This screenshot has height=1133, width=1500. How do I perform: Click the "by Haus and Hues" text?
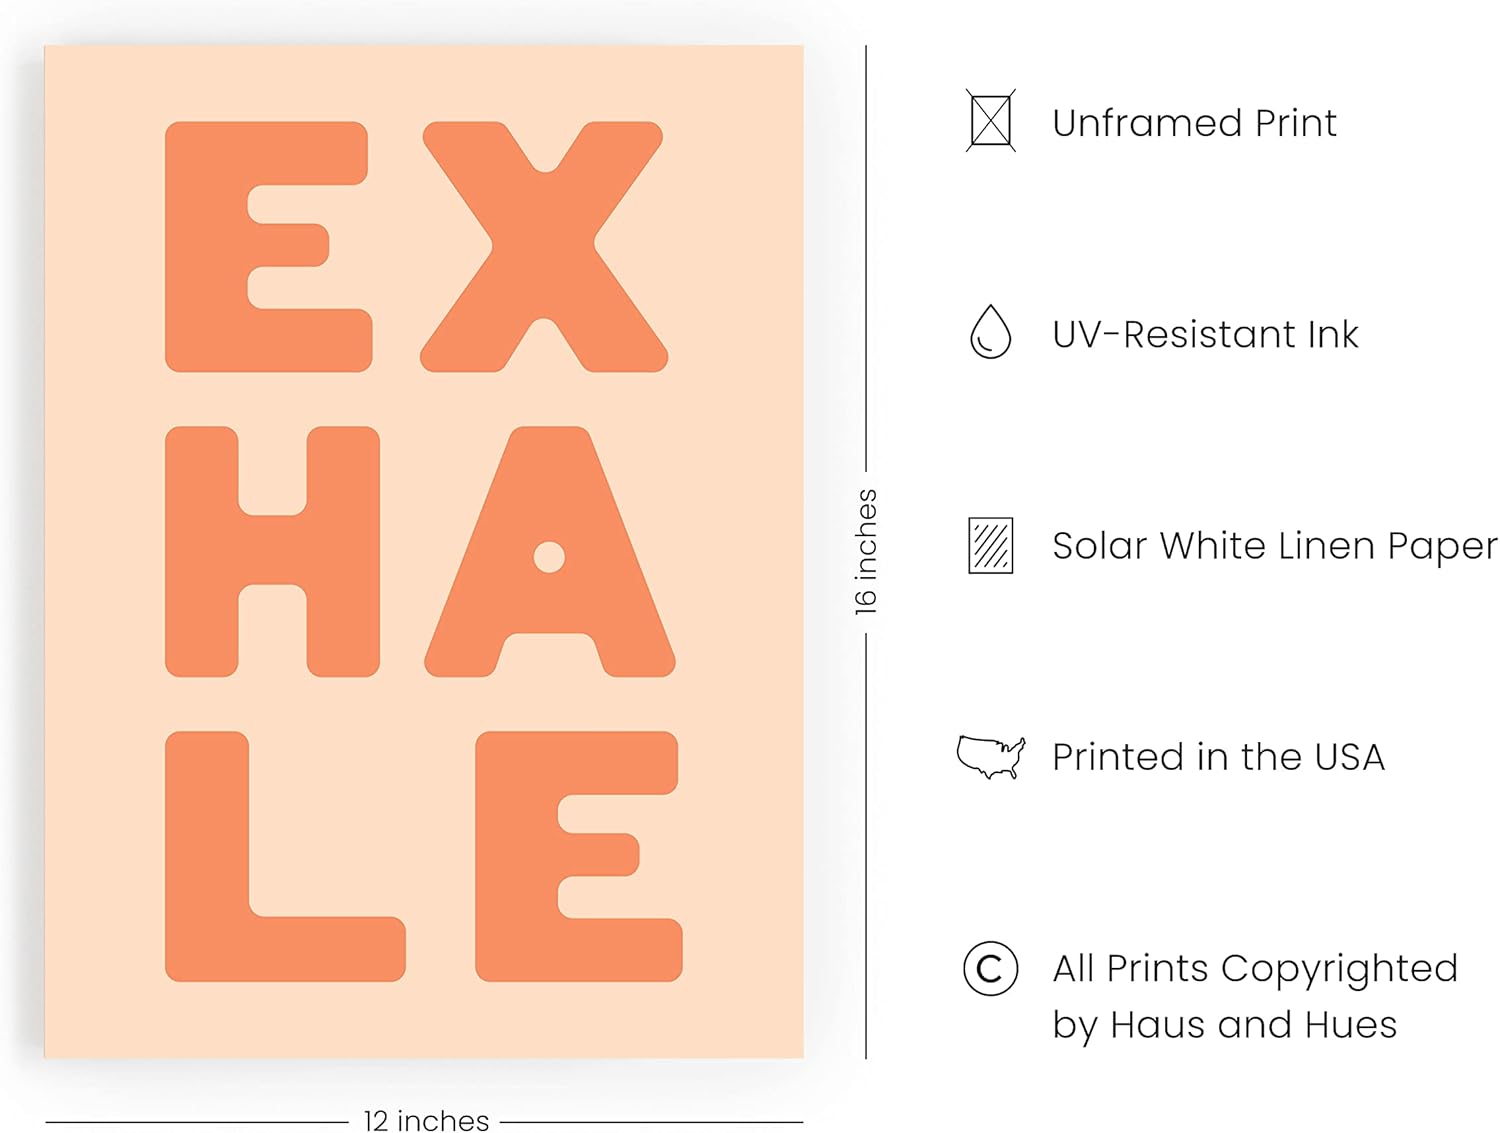pos(1224,1025)
